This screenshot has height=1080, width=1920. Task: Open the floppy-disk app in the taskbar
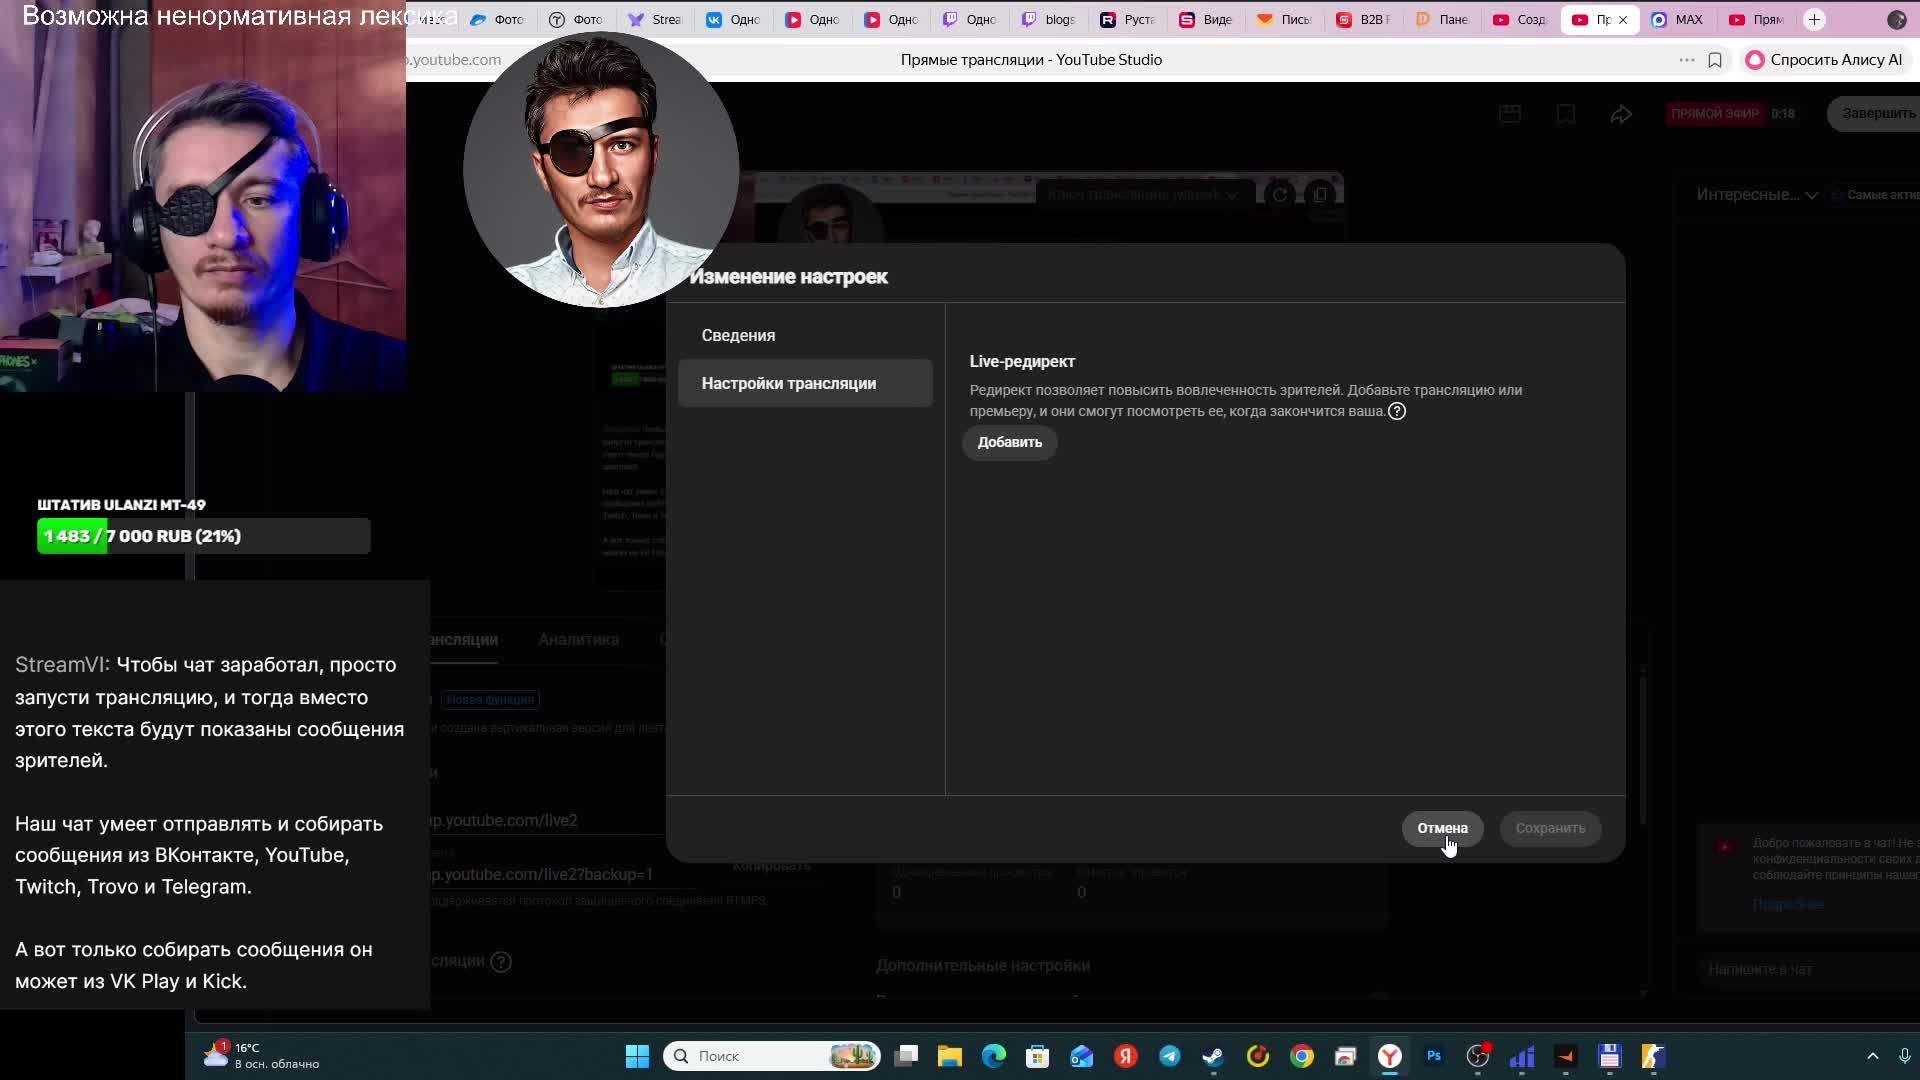click(x=1609, y=1056)
